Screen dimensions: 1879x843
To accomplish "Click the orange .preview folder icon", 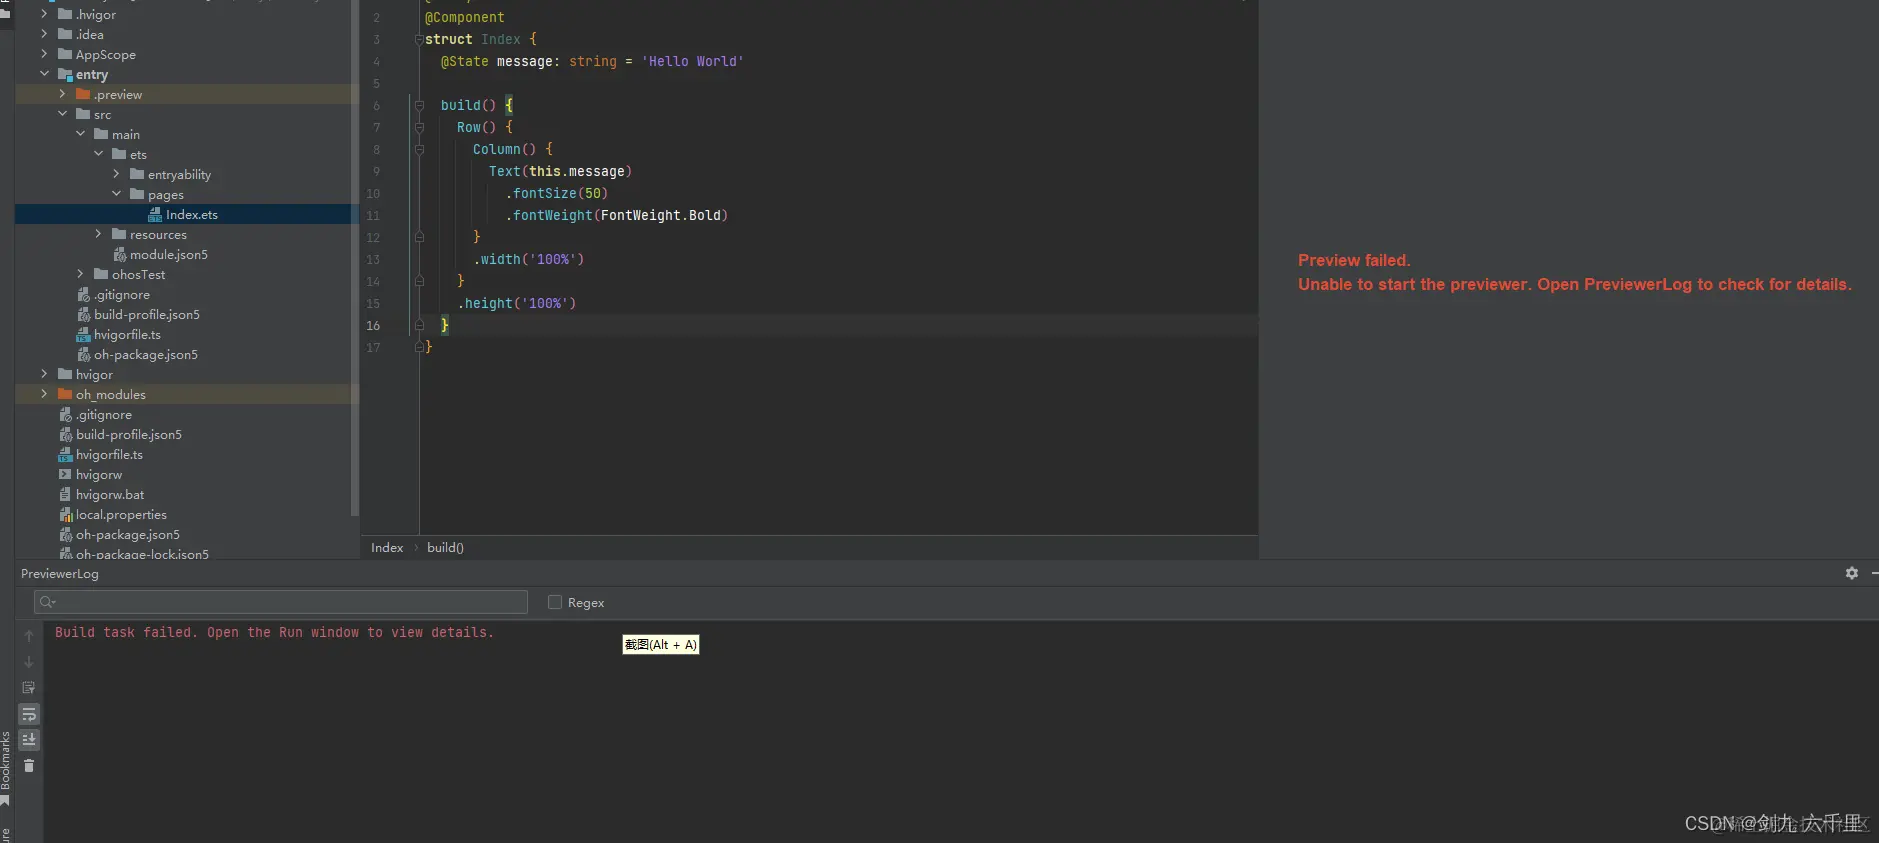I will point(83,94).
